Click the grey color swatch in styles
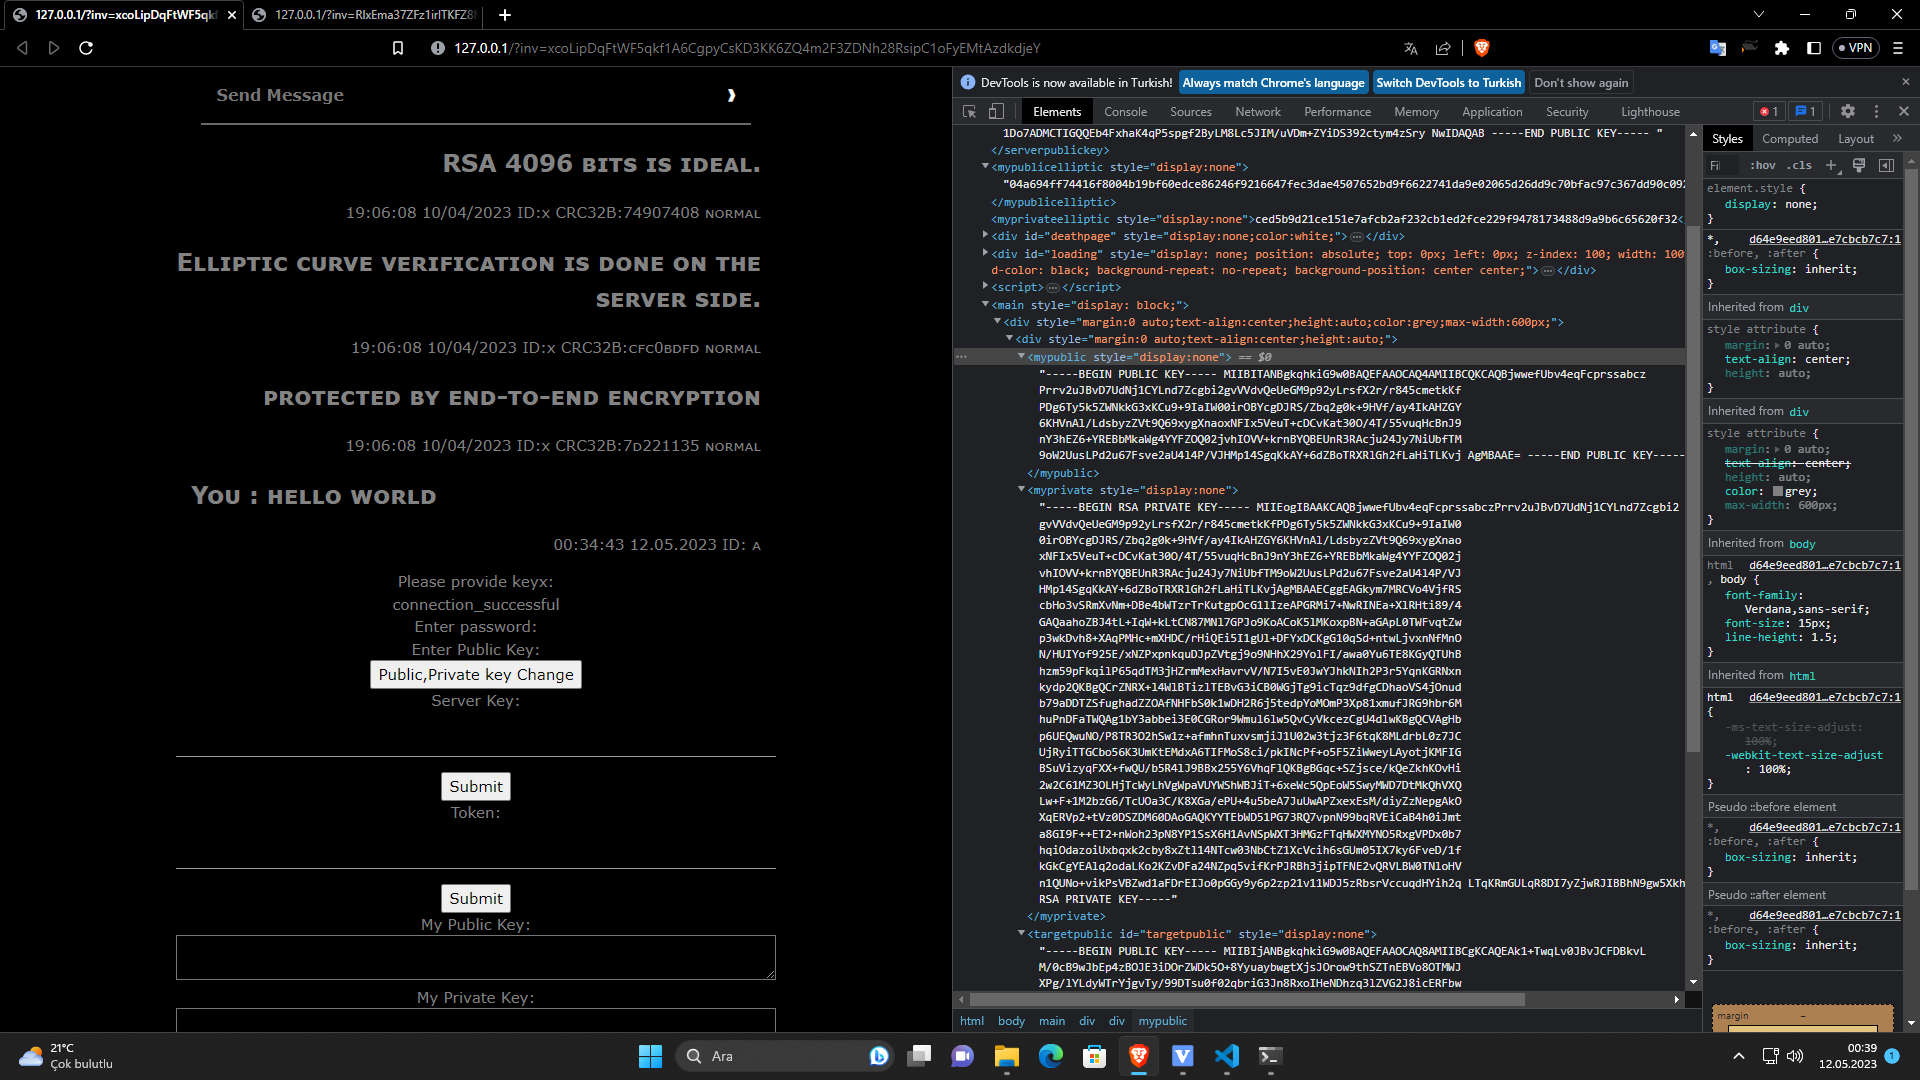 point(1778,492)
